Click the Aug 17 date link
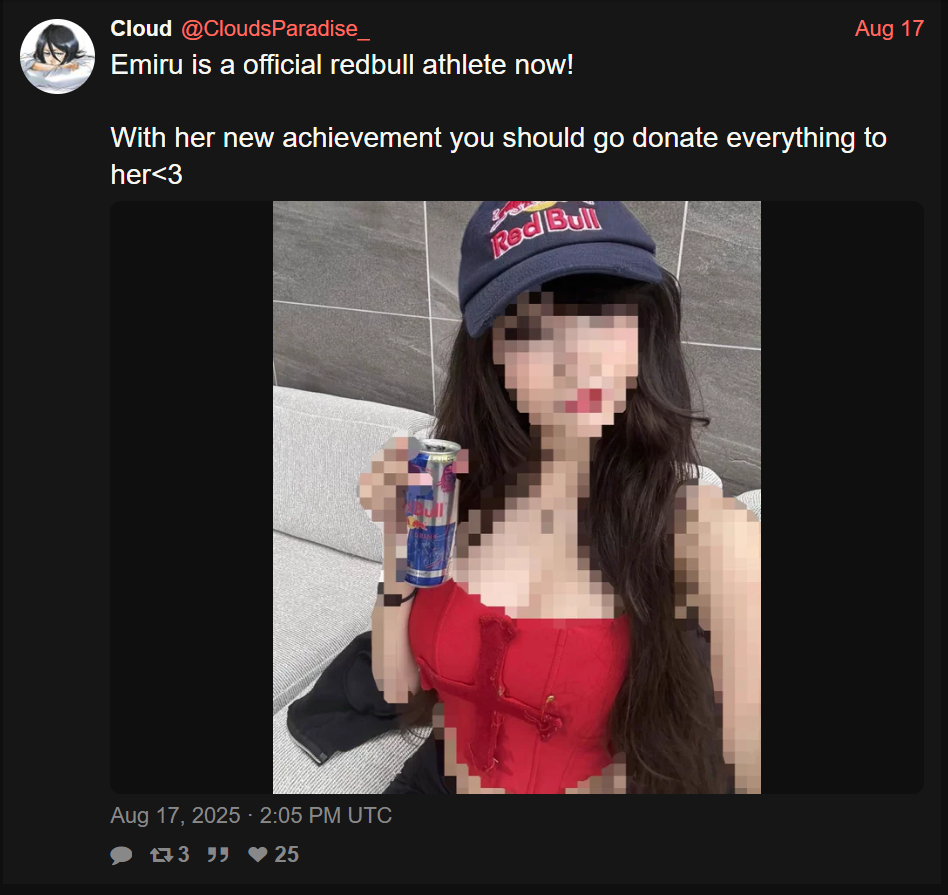This screenshot has width=948, height=895. [x=889, y=28]
